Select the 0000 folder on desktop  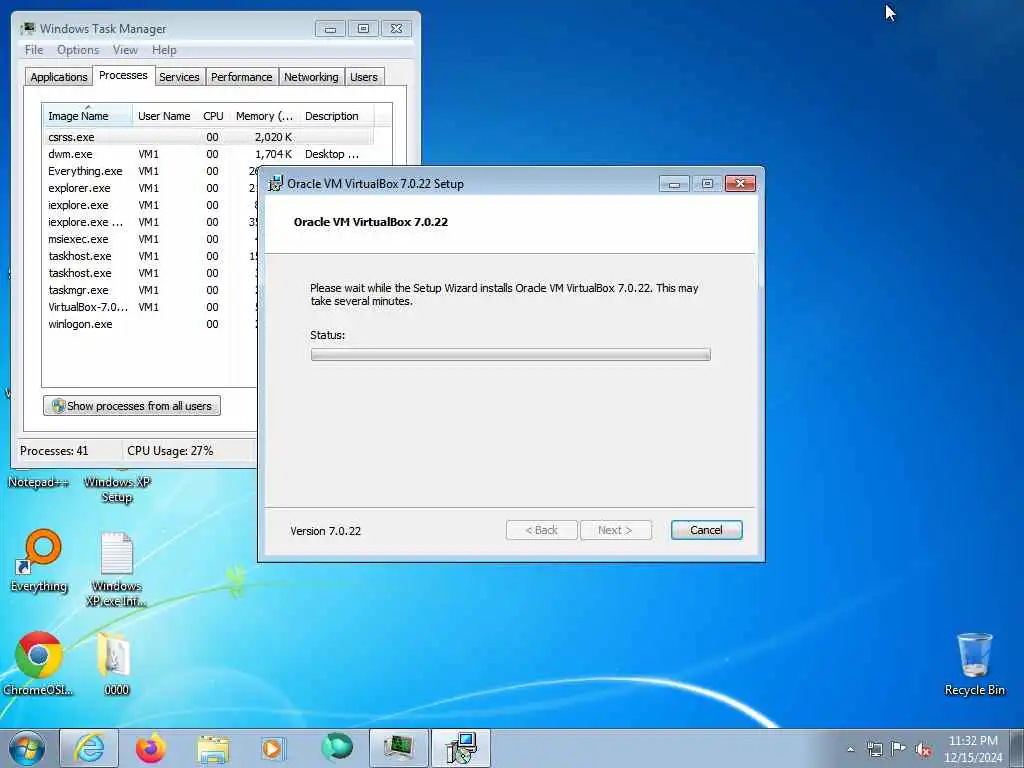tap(116, 663)
